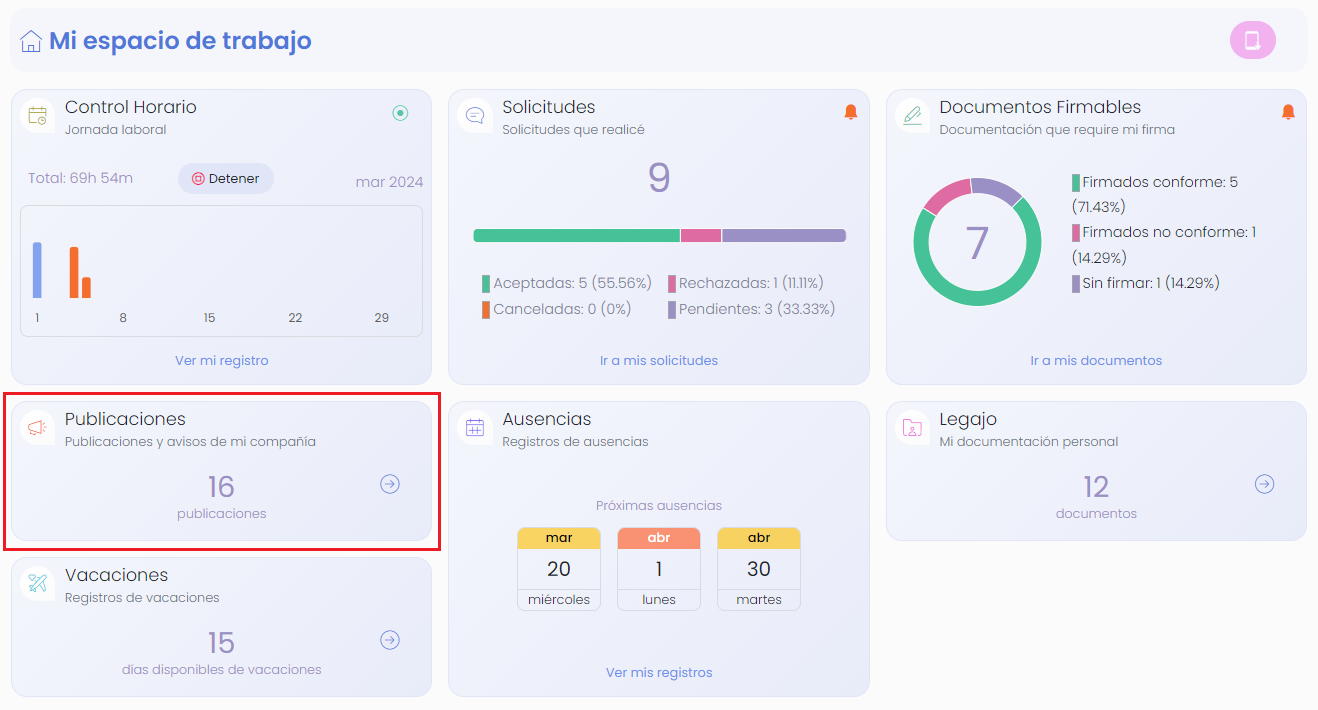Open the Ver mi registro link
Viewport: 1318px width, 710px height.
click(x=221, y=360)
